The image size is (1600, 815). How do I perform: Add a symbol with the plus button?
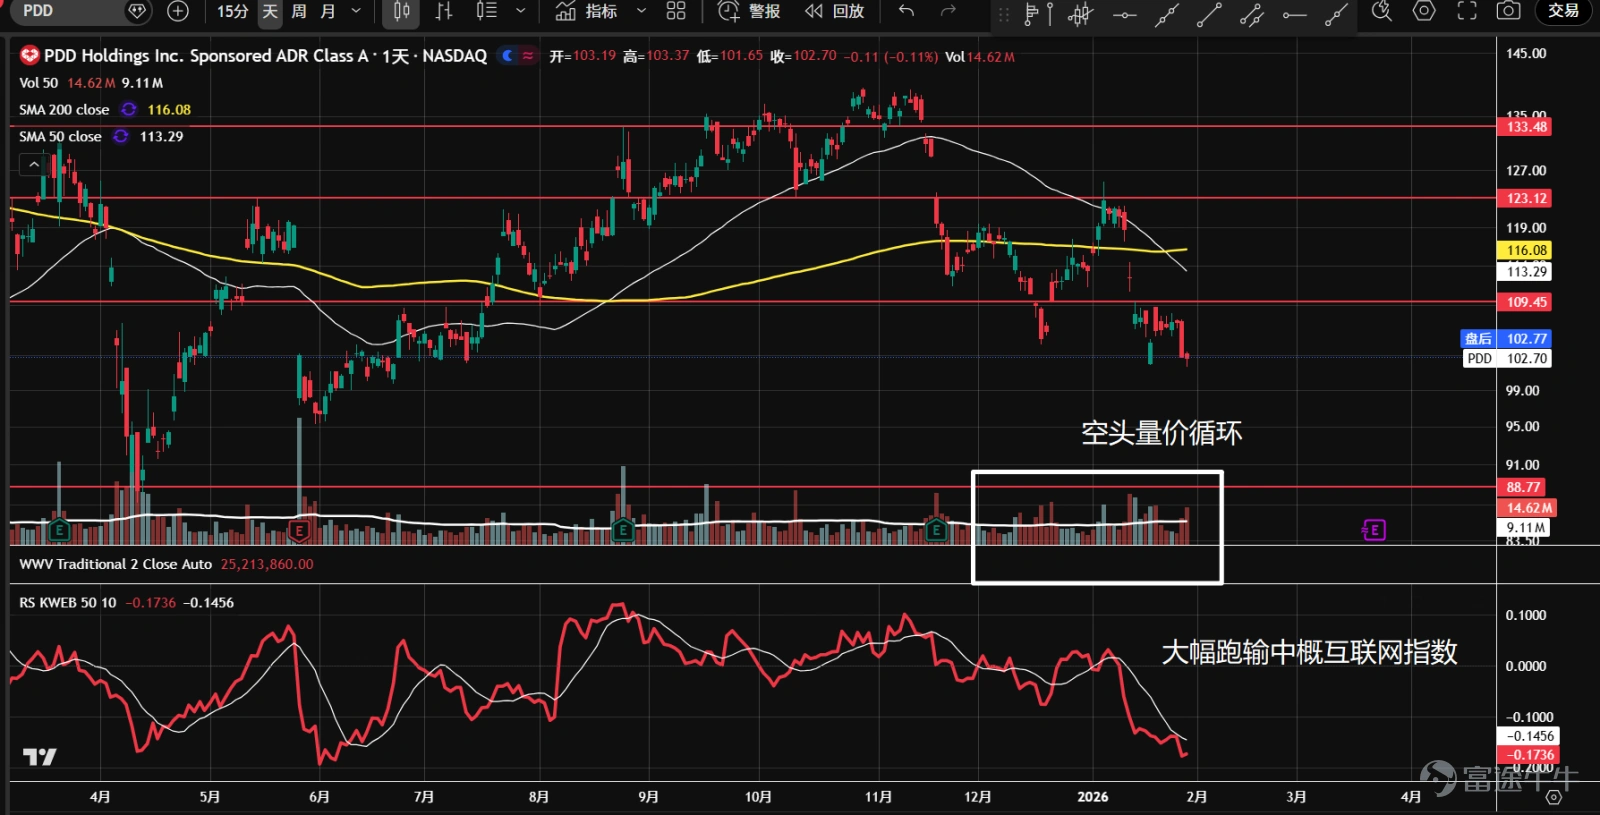click(x=178, y=11)
